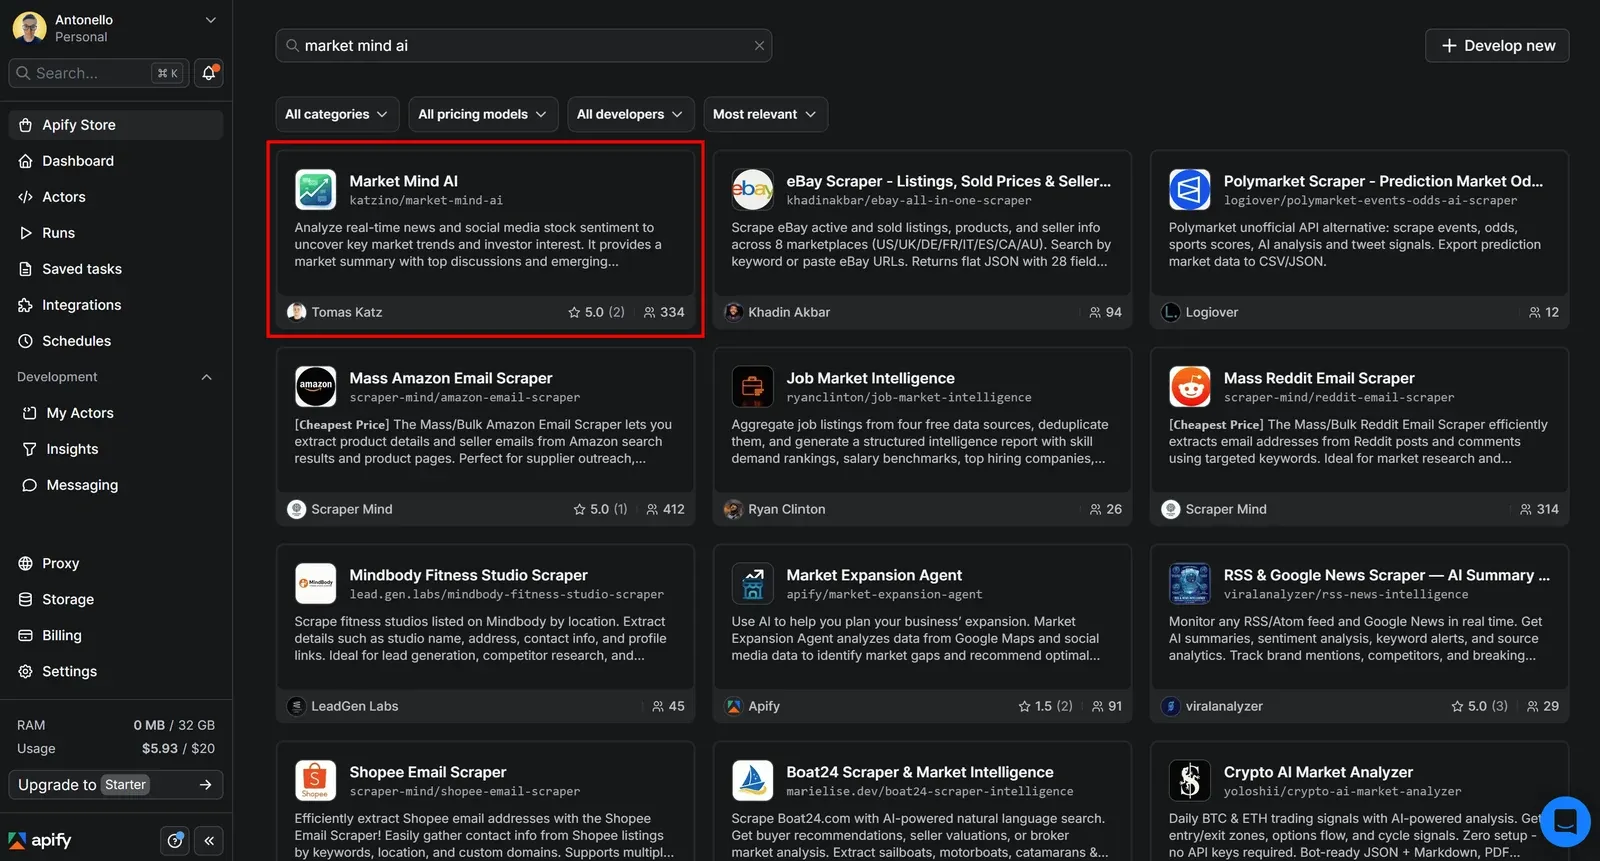Click the Market Mind AI actor icon
Viewport: 1600px width, 861px height.
tap(315, 189)
